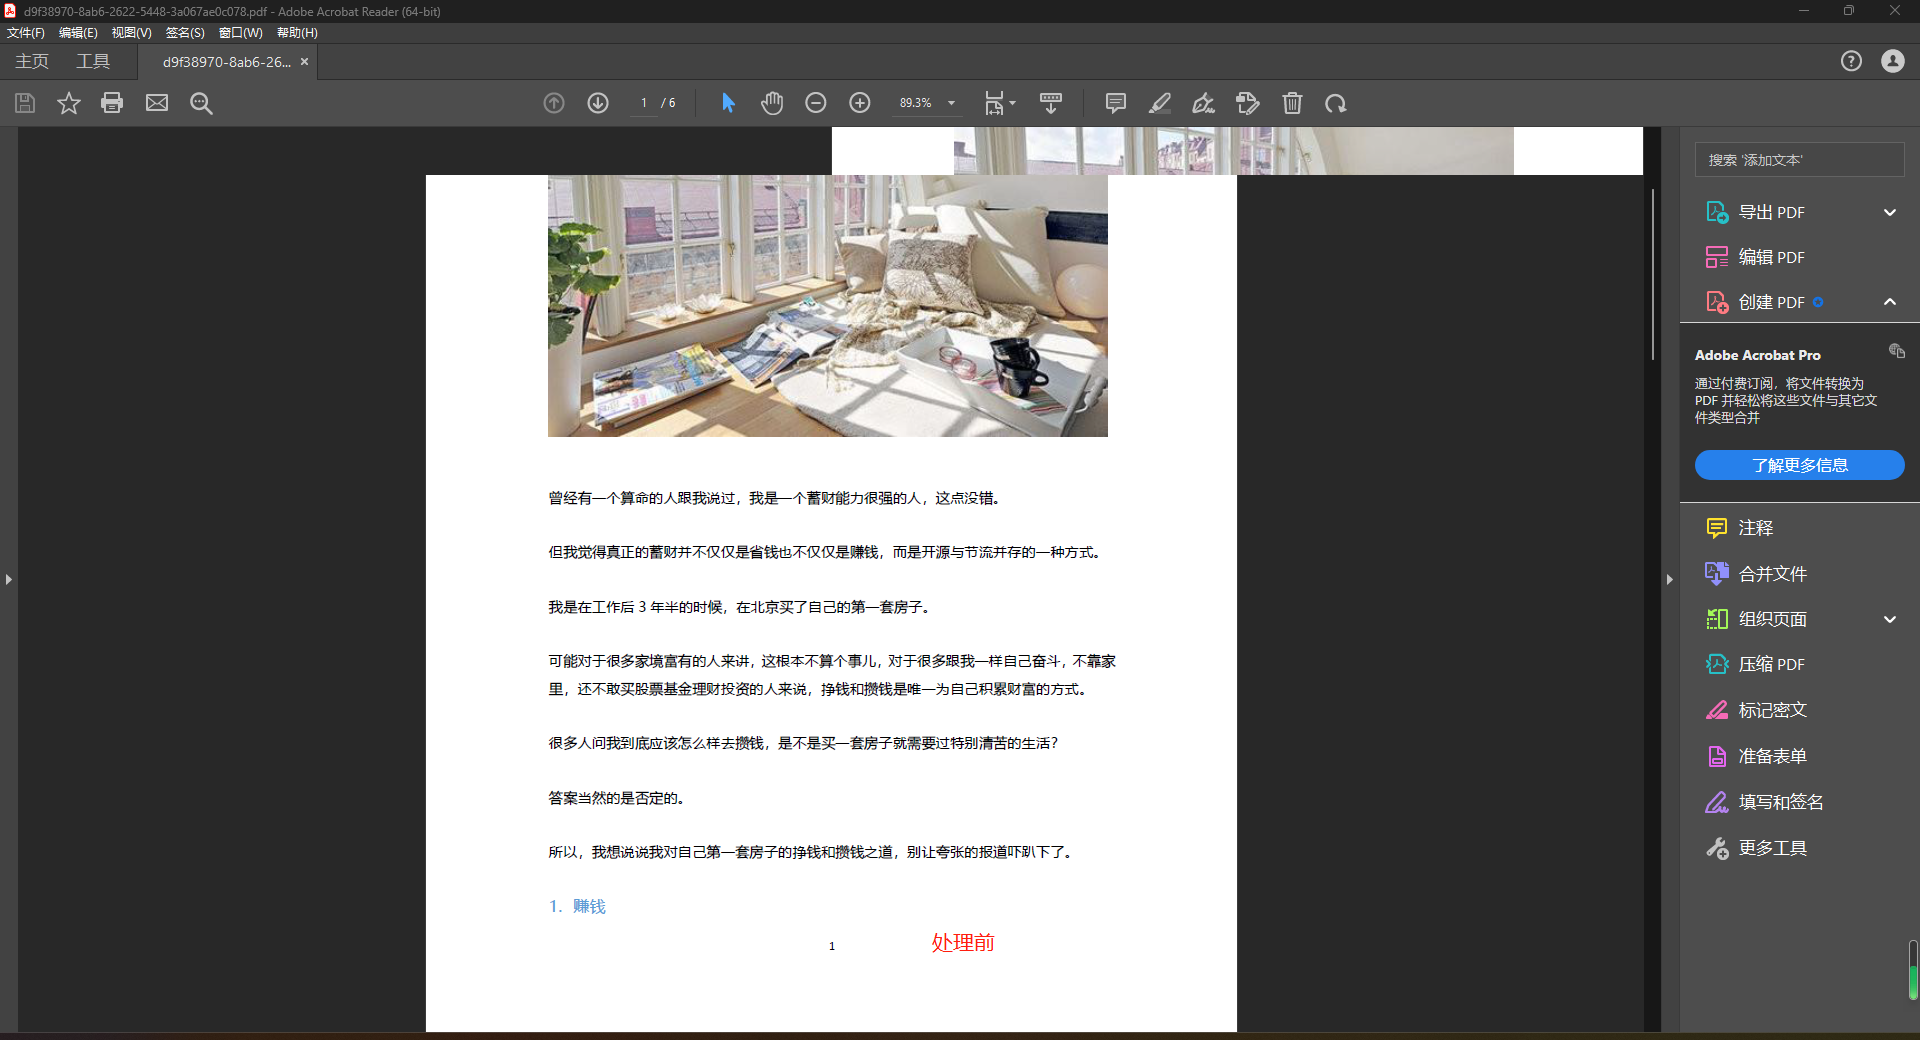Viewport: 1920px width, 1040px height.
Task: Click the Delete (trash) toolbar icon
Action: click(x=1292, y=103)
